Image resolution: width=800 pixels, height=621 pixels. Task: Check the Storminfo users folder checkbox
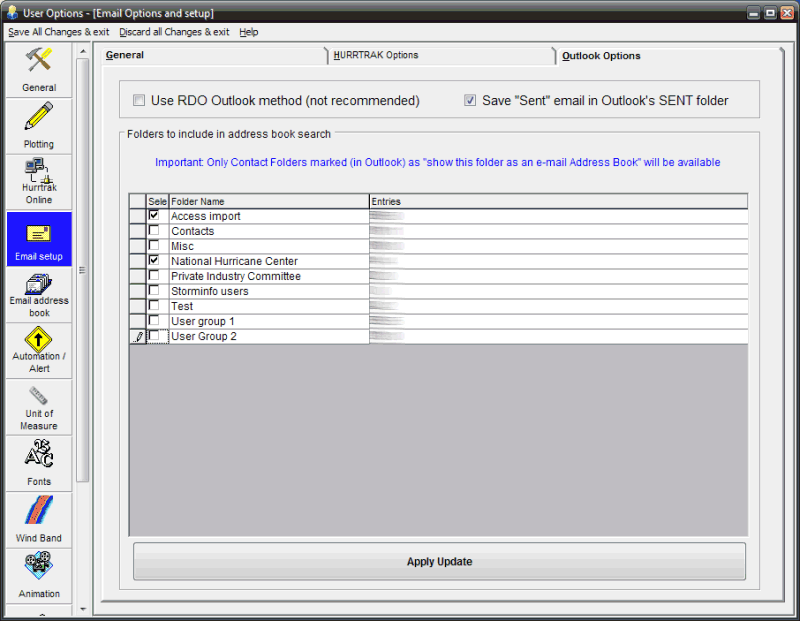pyautogui.click(x=154, y=290)
